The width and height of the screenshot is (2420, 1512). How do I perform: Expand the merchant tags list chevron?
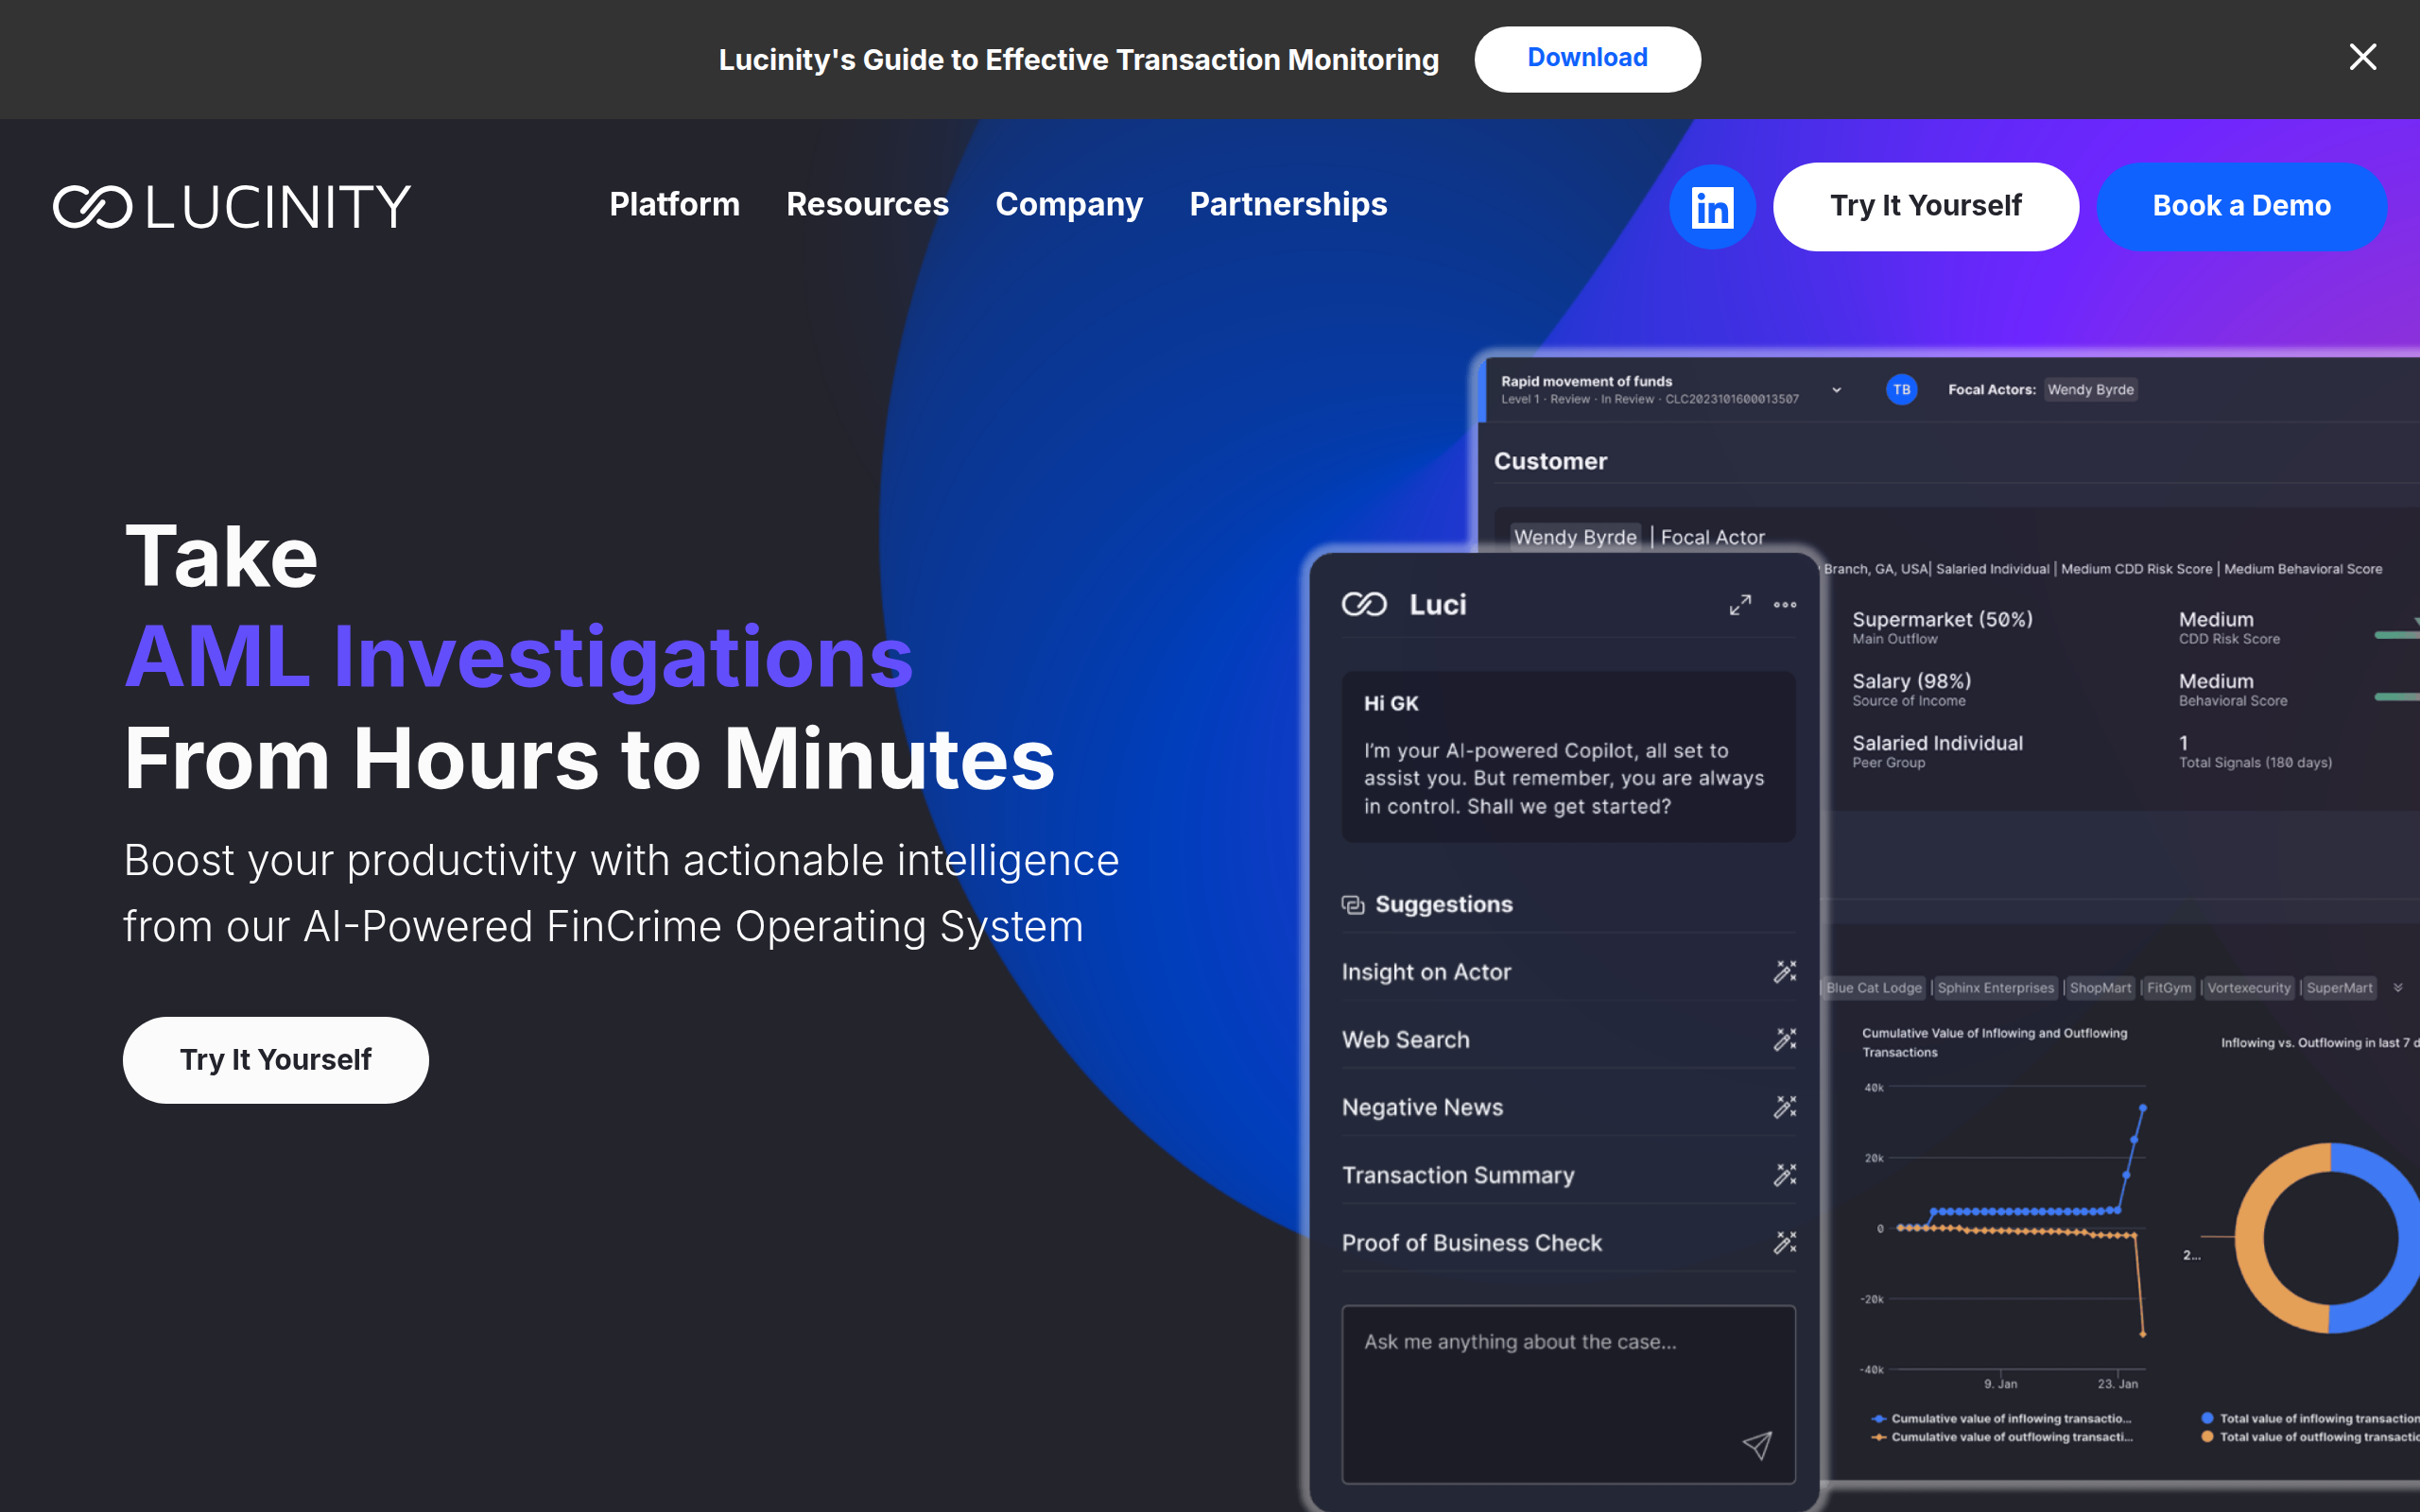2397,988
